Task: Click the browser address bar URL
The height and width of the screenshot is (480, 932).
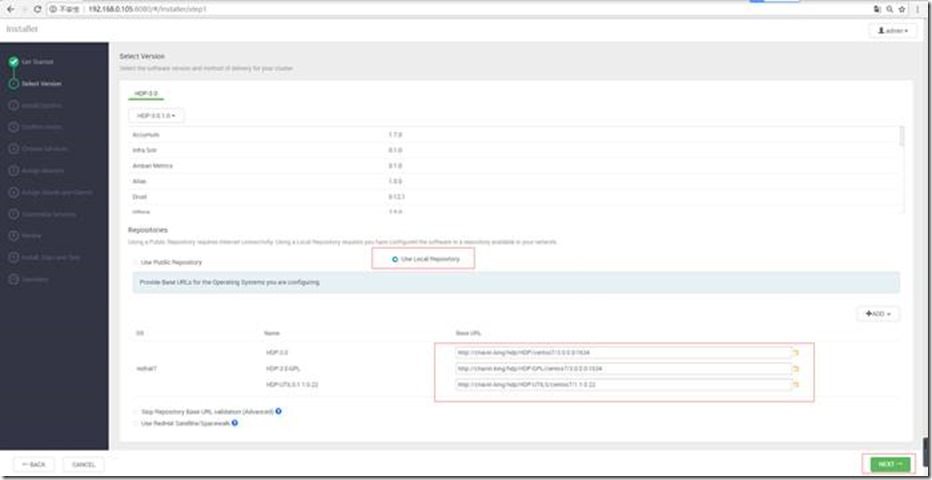Action: click(149, 10)
